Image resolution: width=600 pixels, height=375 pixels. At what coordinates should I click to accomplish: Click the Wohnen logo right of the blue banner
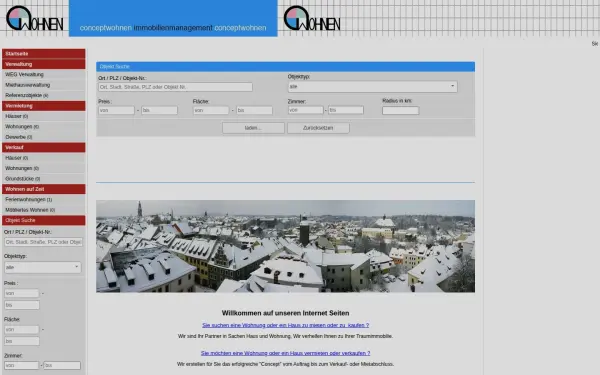pos(312,18)
